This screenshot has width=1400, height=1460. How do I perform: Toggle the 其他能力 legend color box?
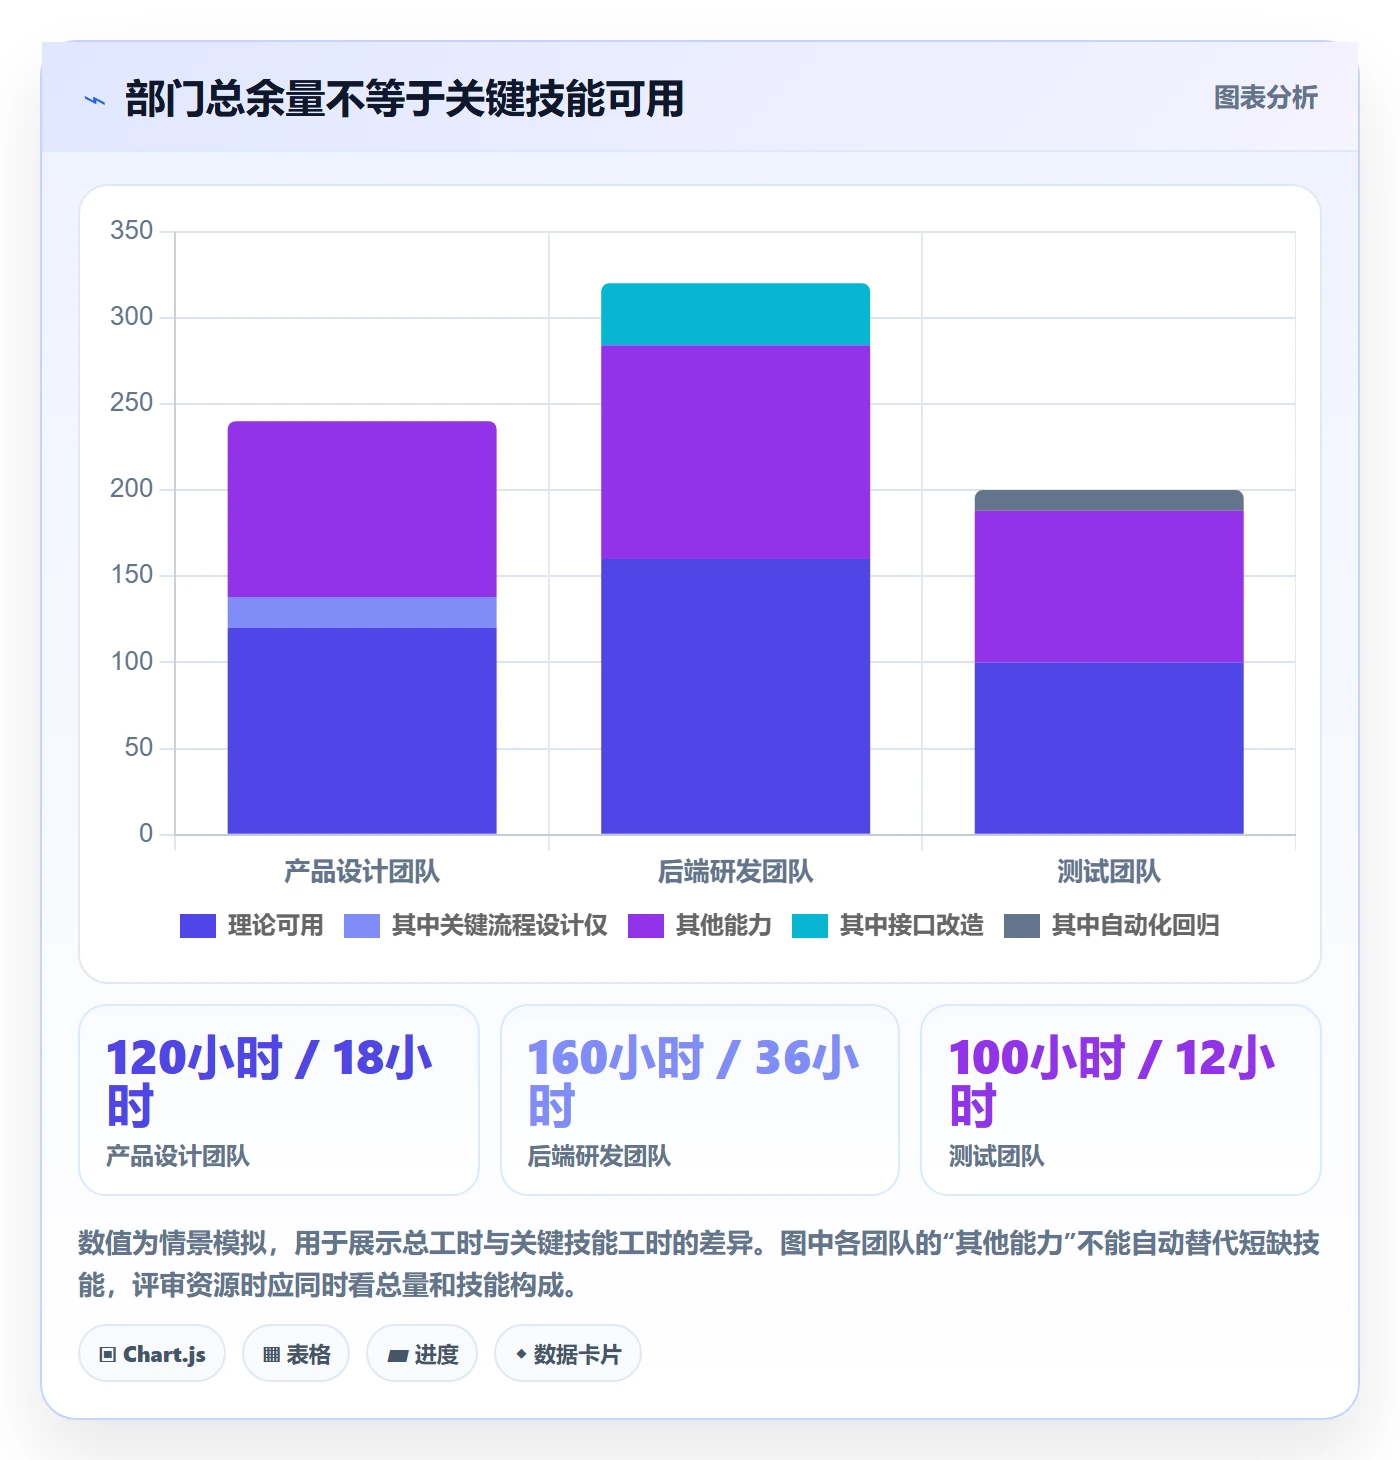[x=646, y=926]
